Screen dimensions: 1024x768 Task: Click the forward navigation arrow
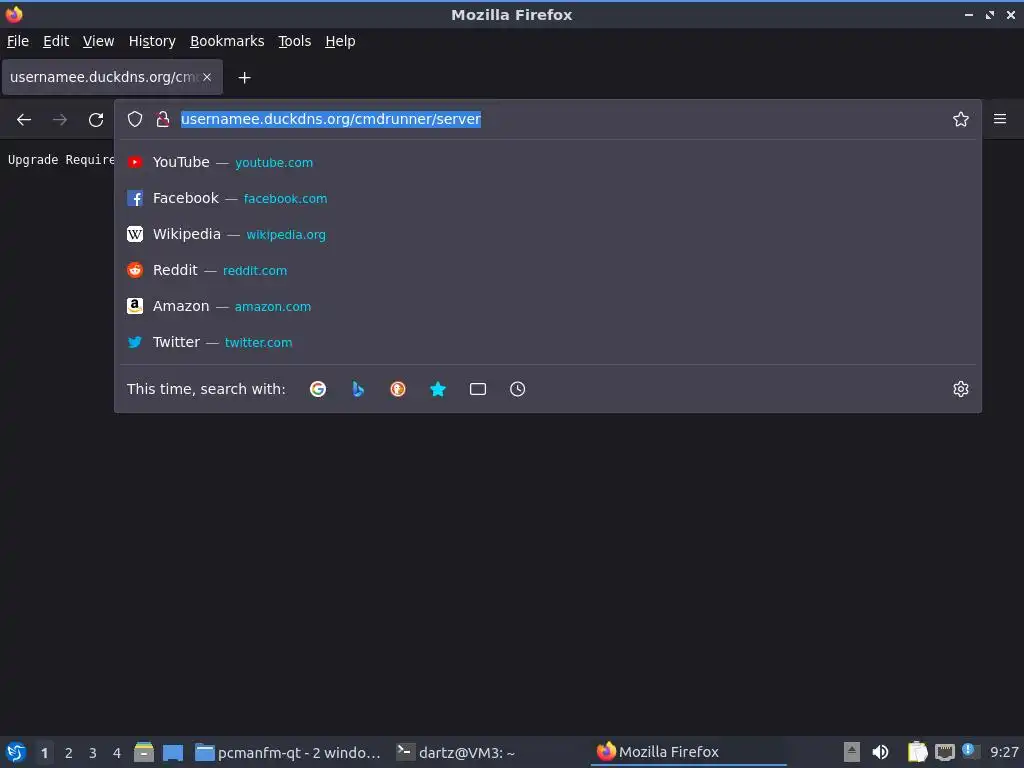click(x=60, y=120)
